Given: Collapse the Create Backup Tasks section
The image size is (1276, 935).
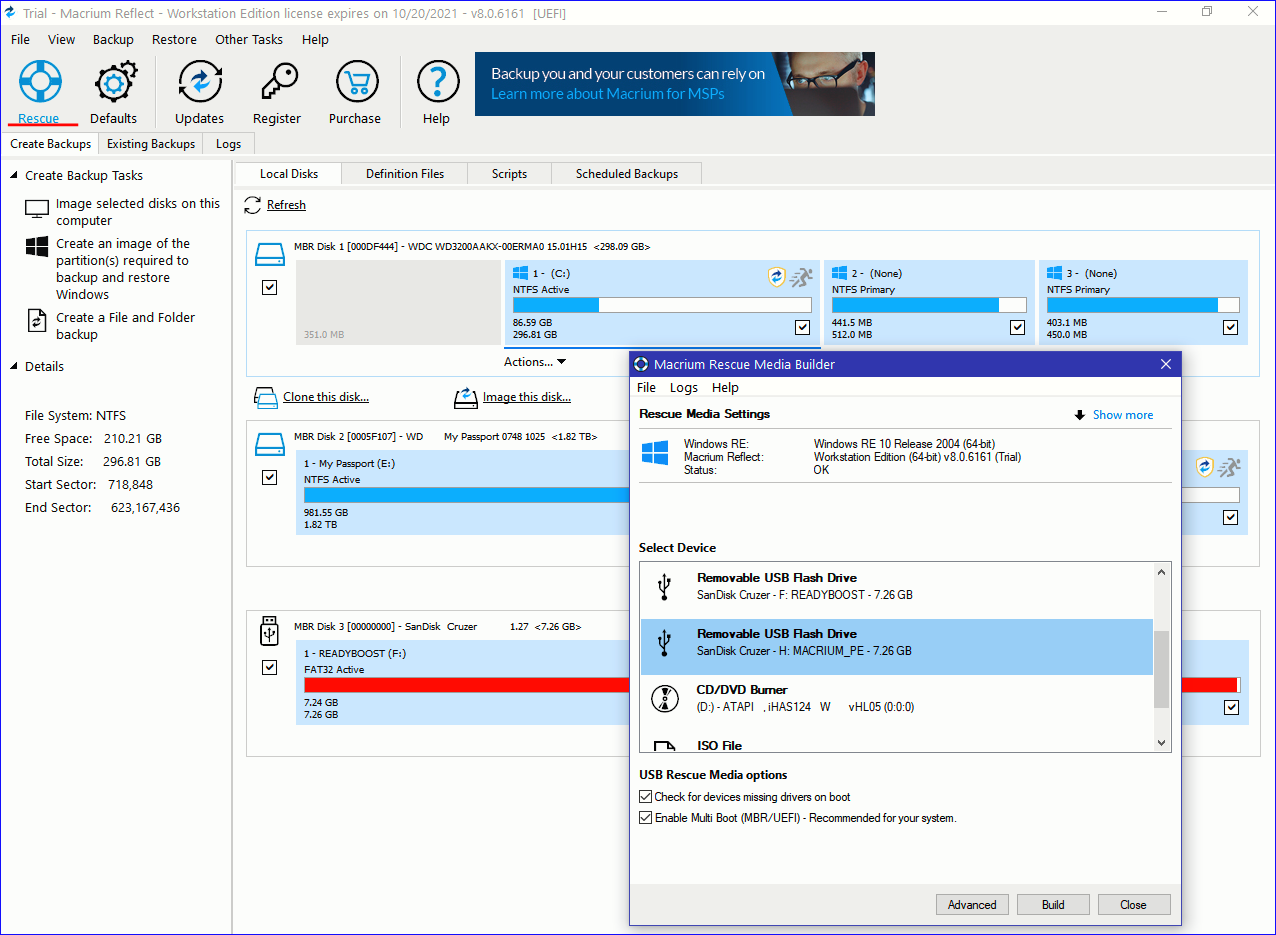Looking at the screenshot, I should tap(15, 175).
